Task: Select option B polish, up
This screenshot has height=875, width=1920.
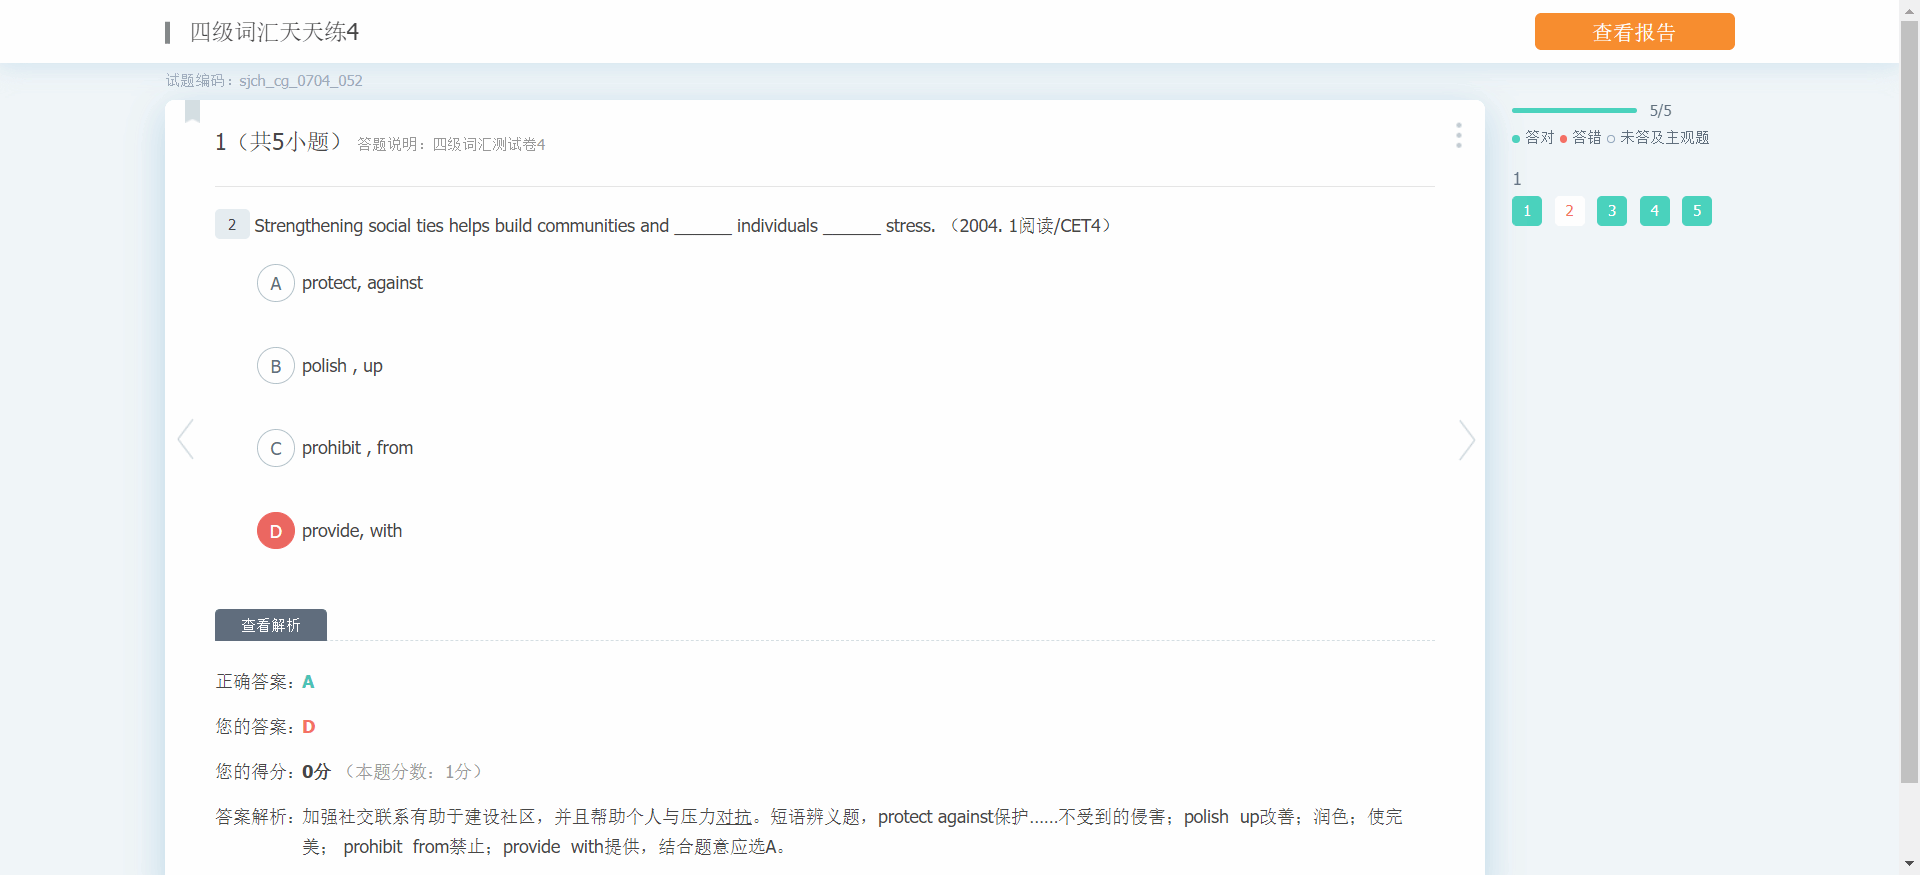Action: [276, 366]
